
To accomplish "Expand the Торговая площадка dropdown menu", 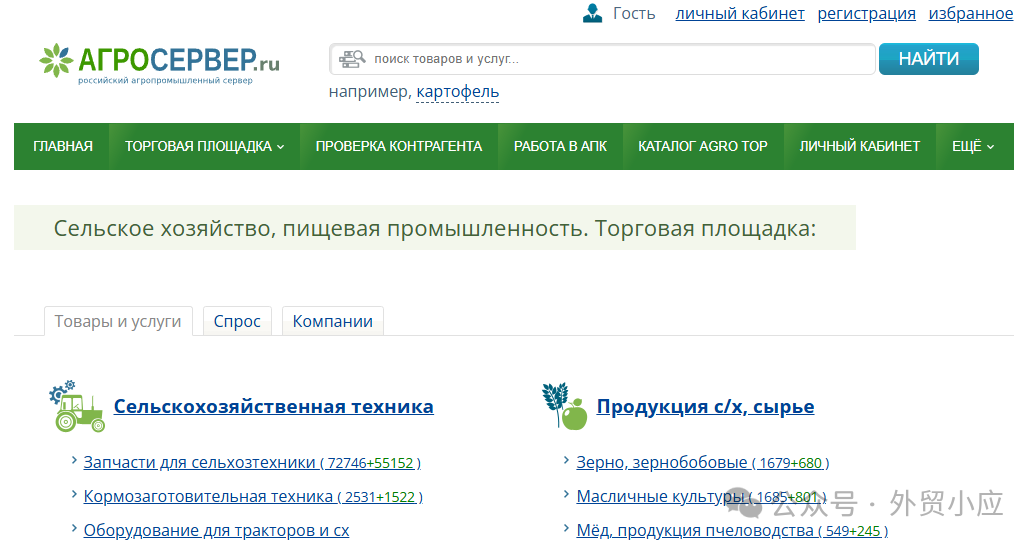I will click(204, 146).
